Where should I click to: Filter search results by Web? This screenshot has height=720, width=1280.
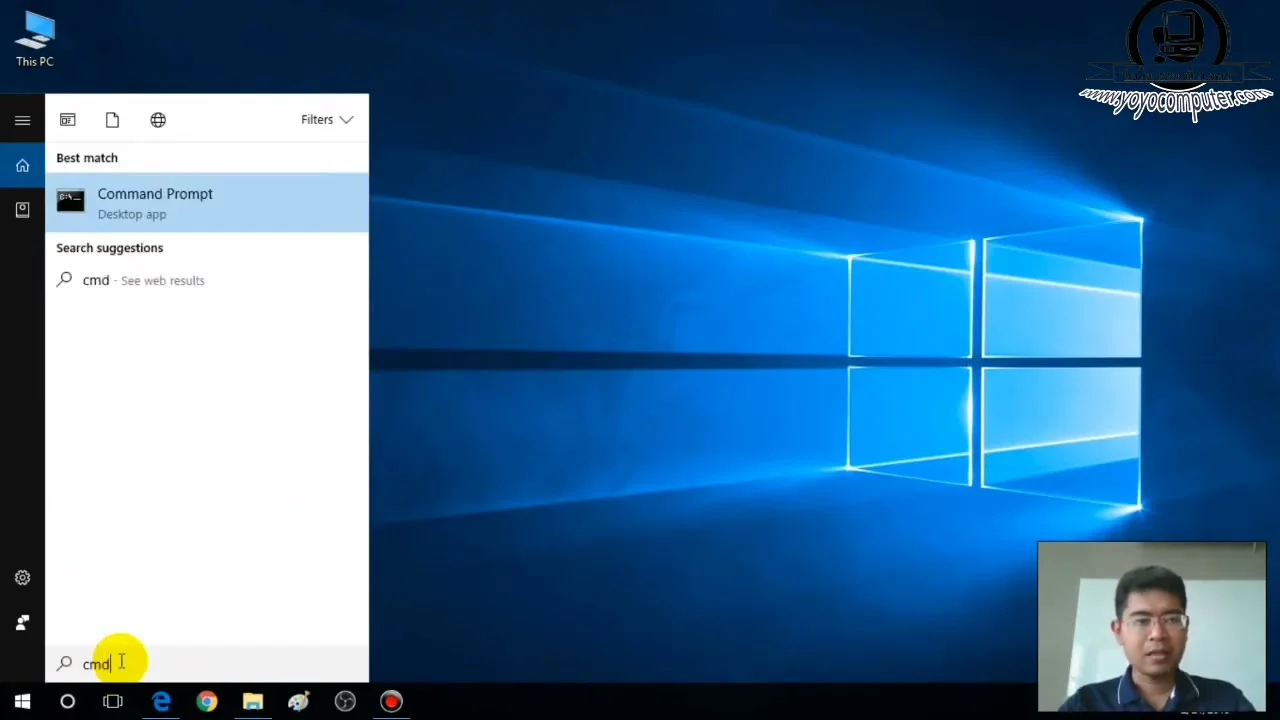pyautogui.click(x=158, y=120)
